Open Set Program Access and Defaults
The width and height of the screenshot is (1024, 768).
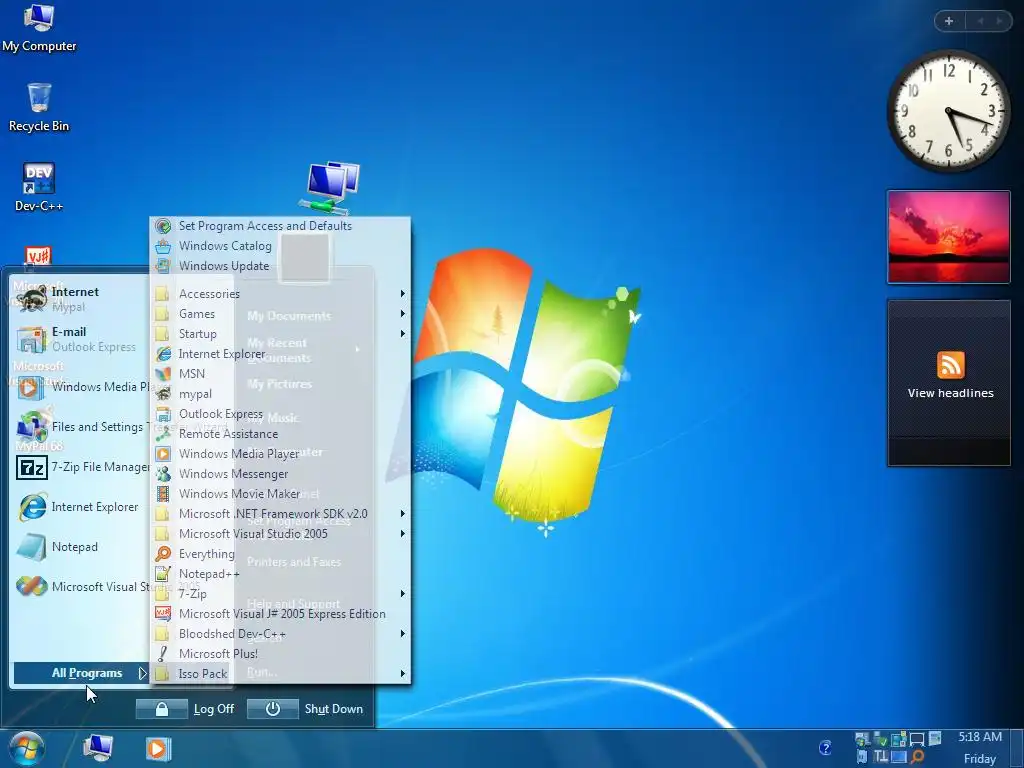[x=280, y=225]
